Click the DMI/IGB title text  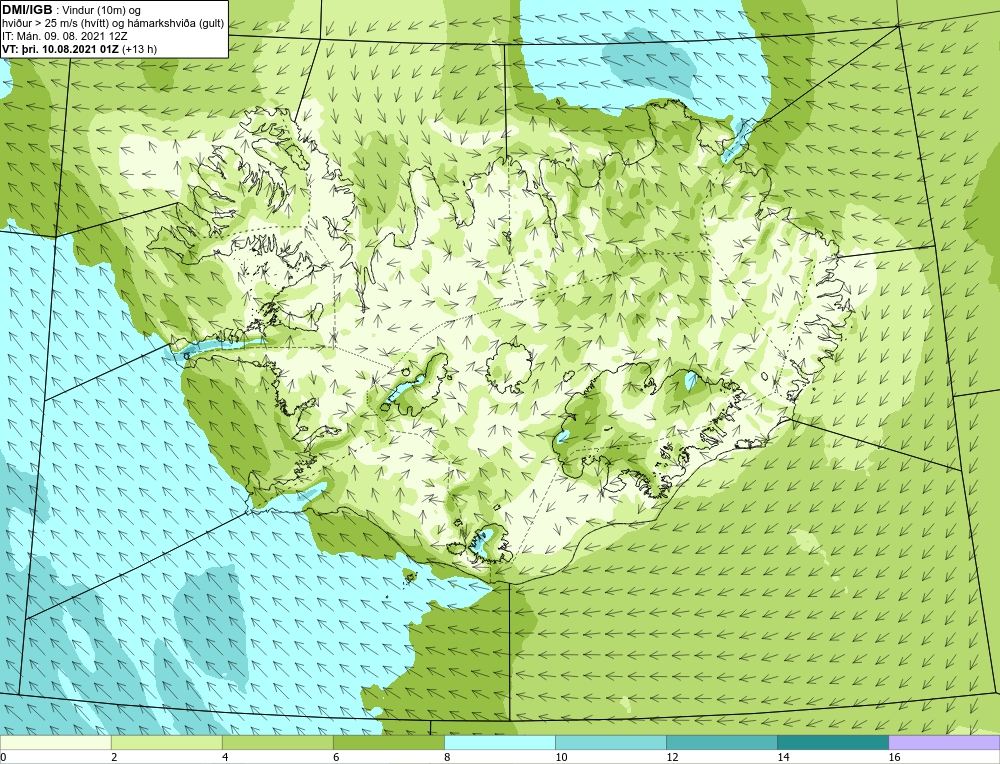tap(27, 10)
